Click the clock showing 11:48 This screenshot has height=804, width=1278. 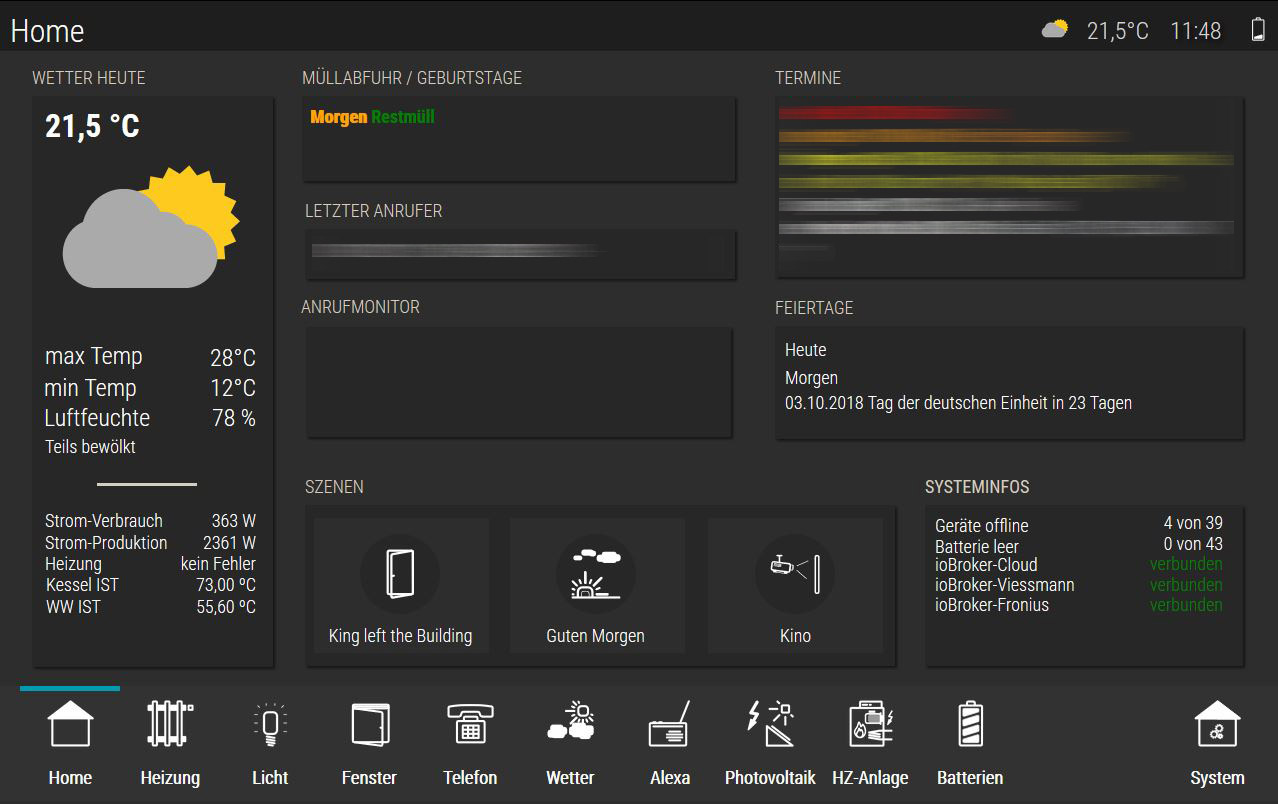point(1196,31)
